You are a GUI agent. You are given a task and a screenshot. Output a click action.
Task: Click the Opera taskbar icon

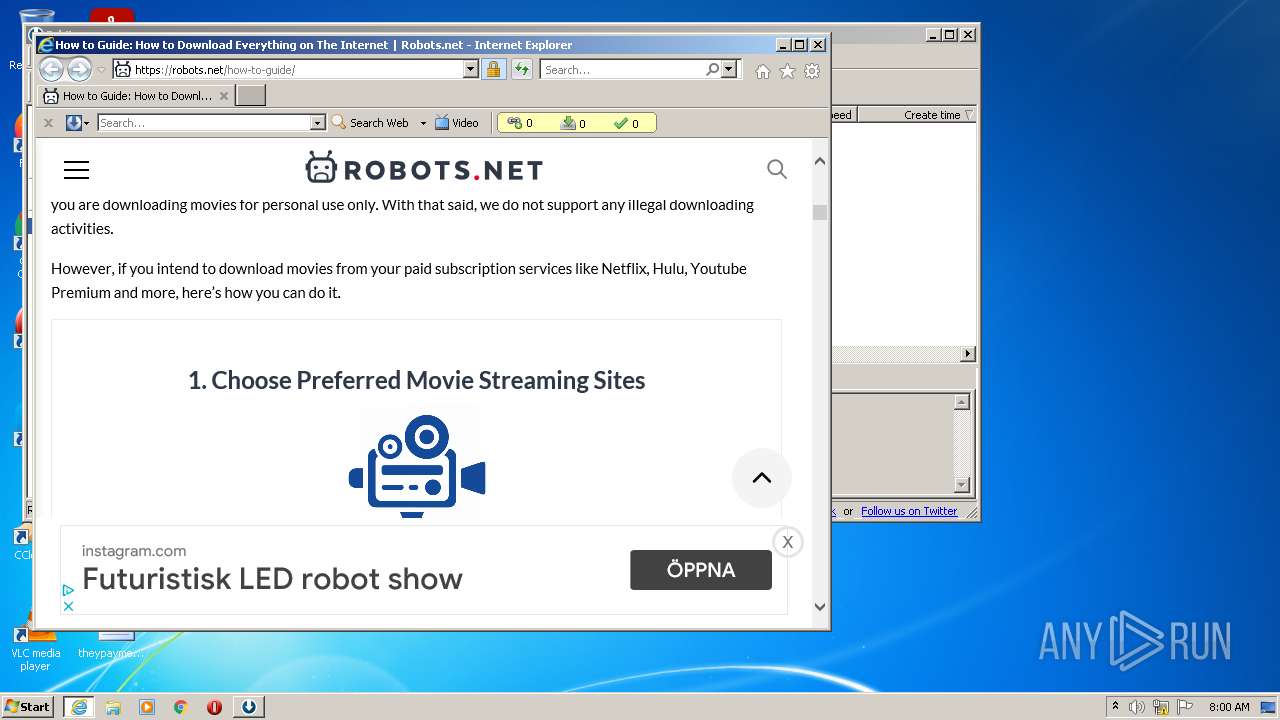[214, 706]
